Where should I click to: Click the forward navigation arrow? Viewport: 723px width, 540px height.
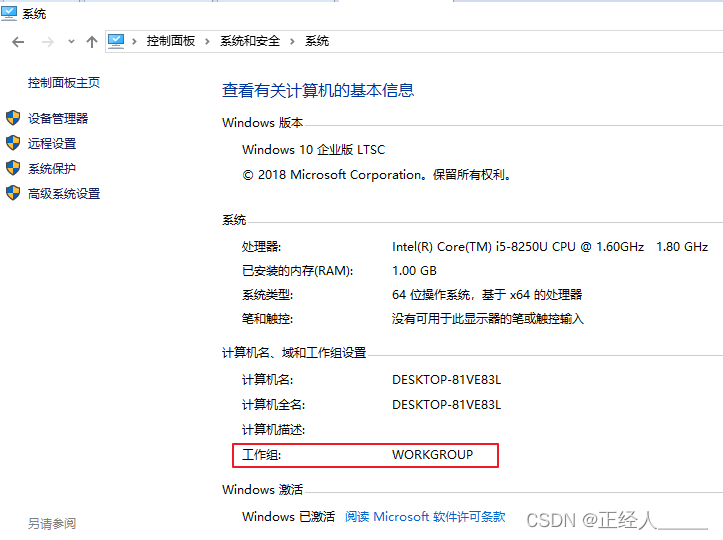(x=47, y=42)
